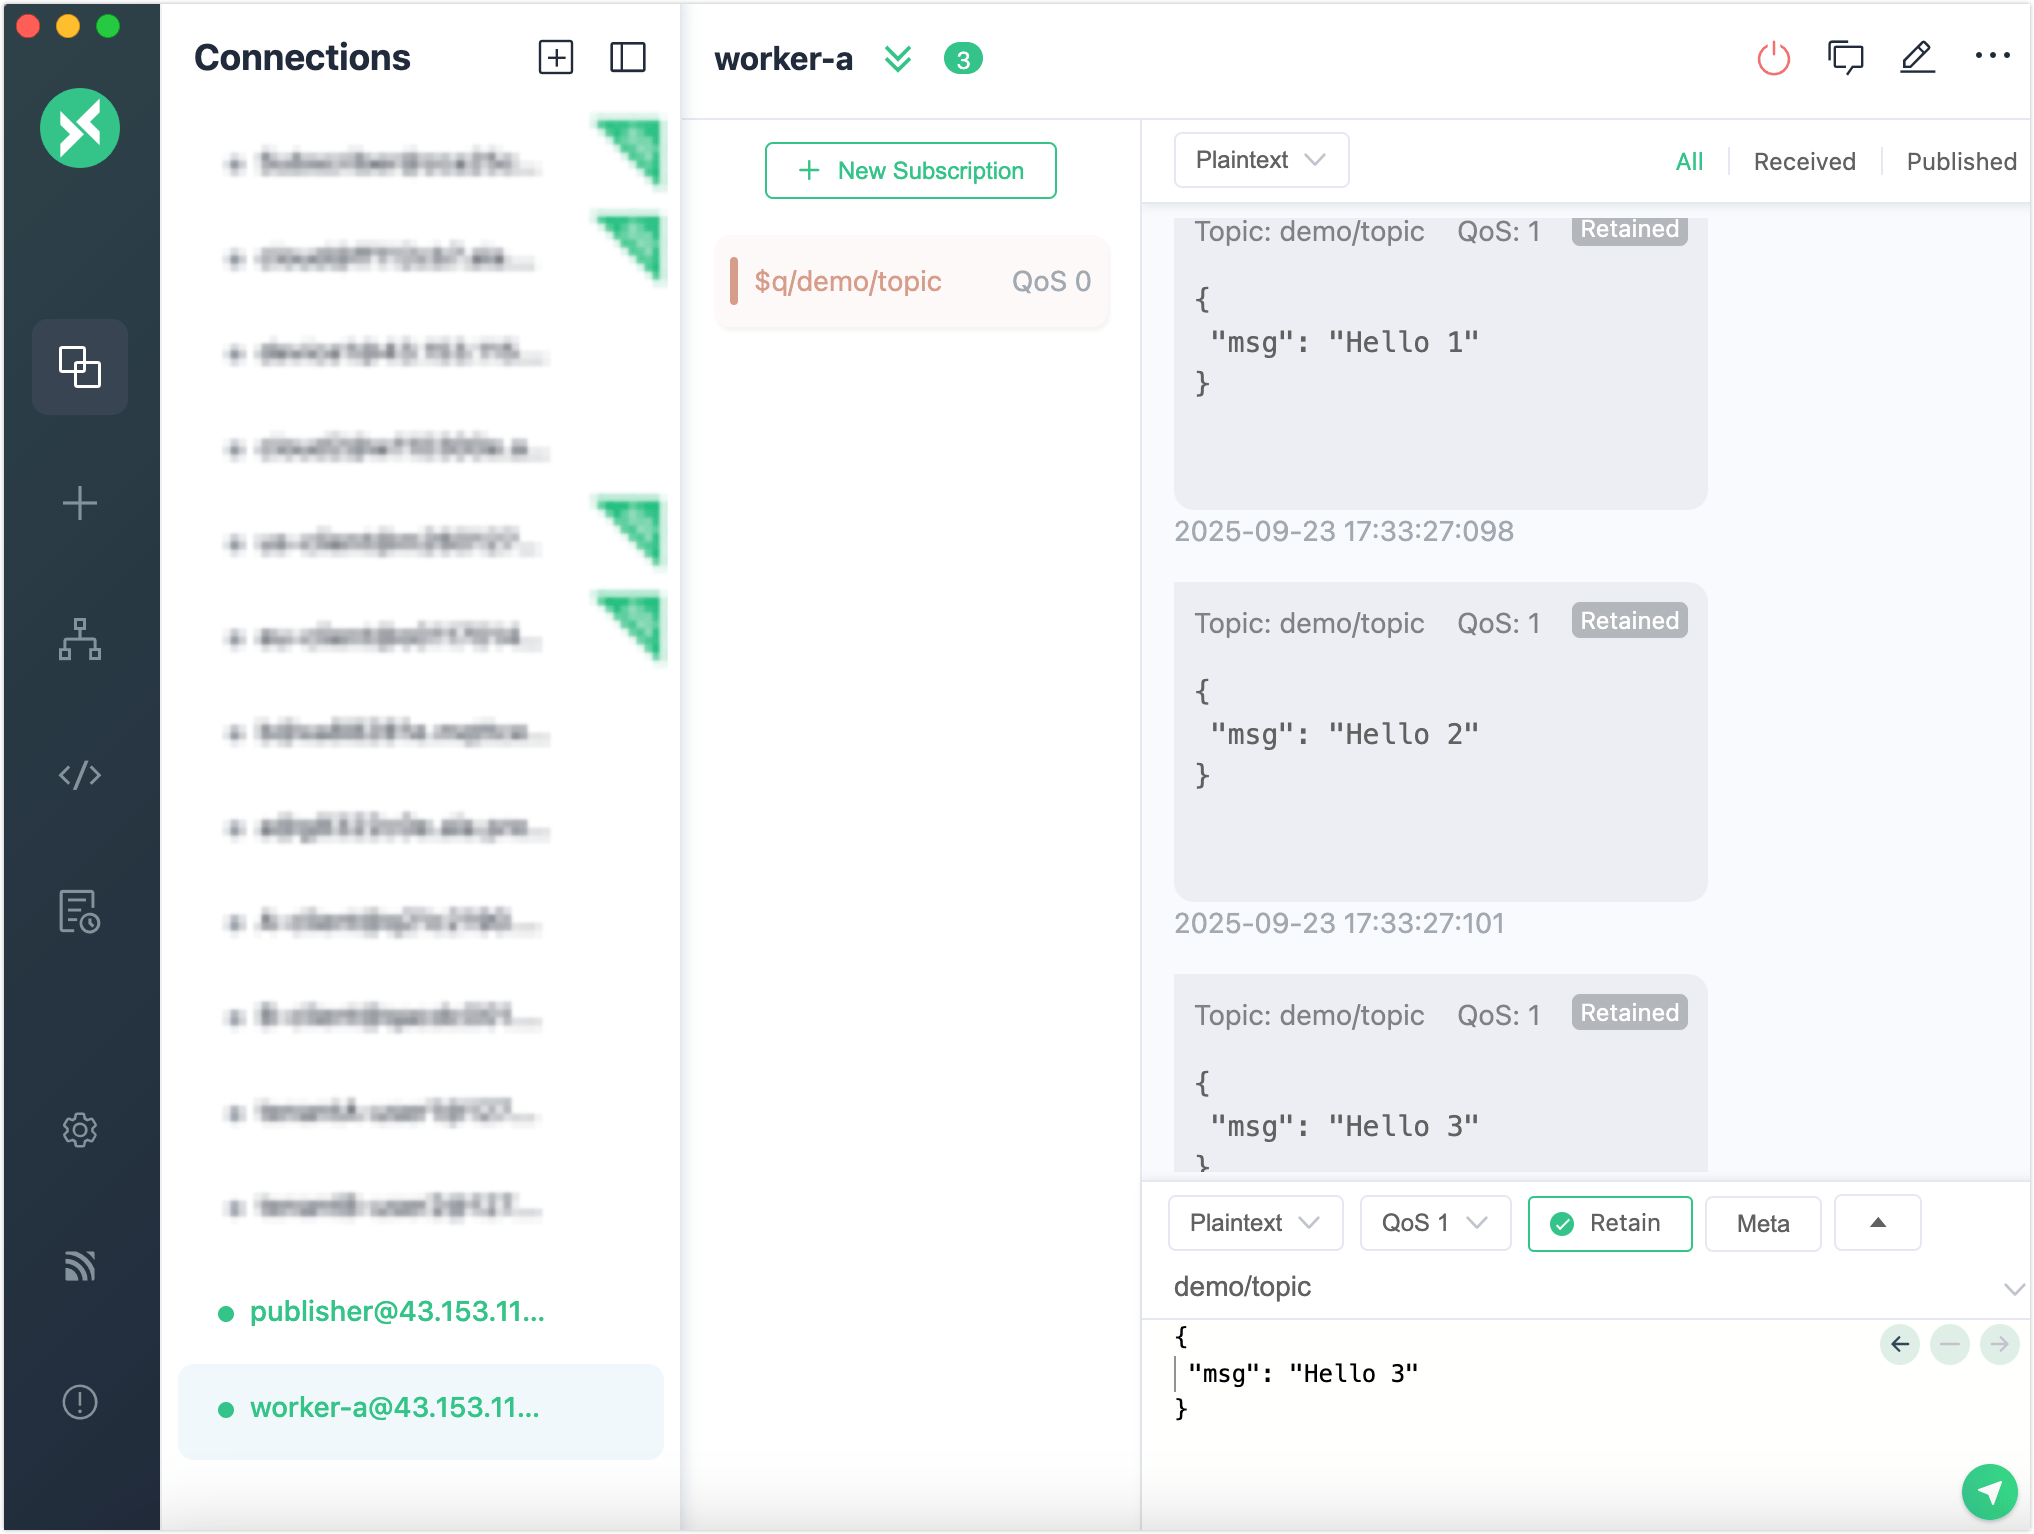
Task: Switch to the Published messages tab
Action: point(1960,162)
